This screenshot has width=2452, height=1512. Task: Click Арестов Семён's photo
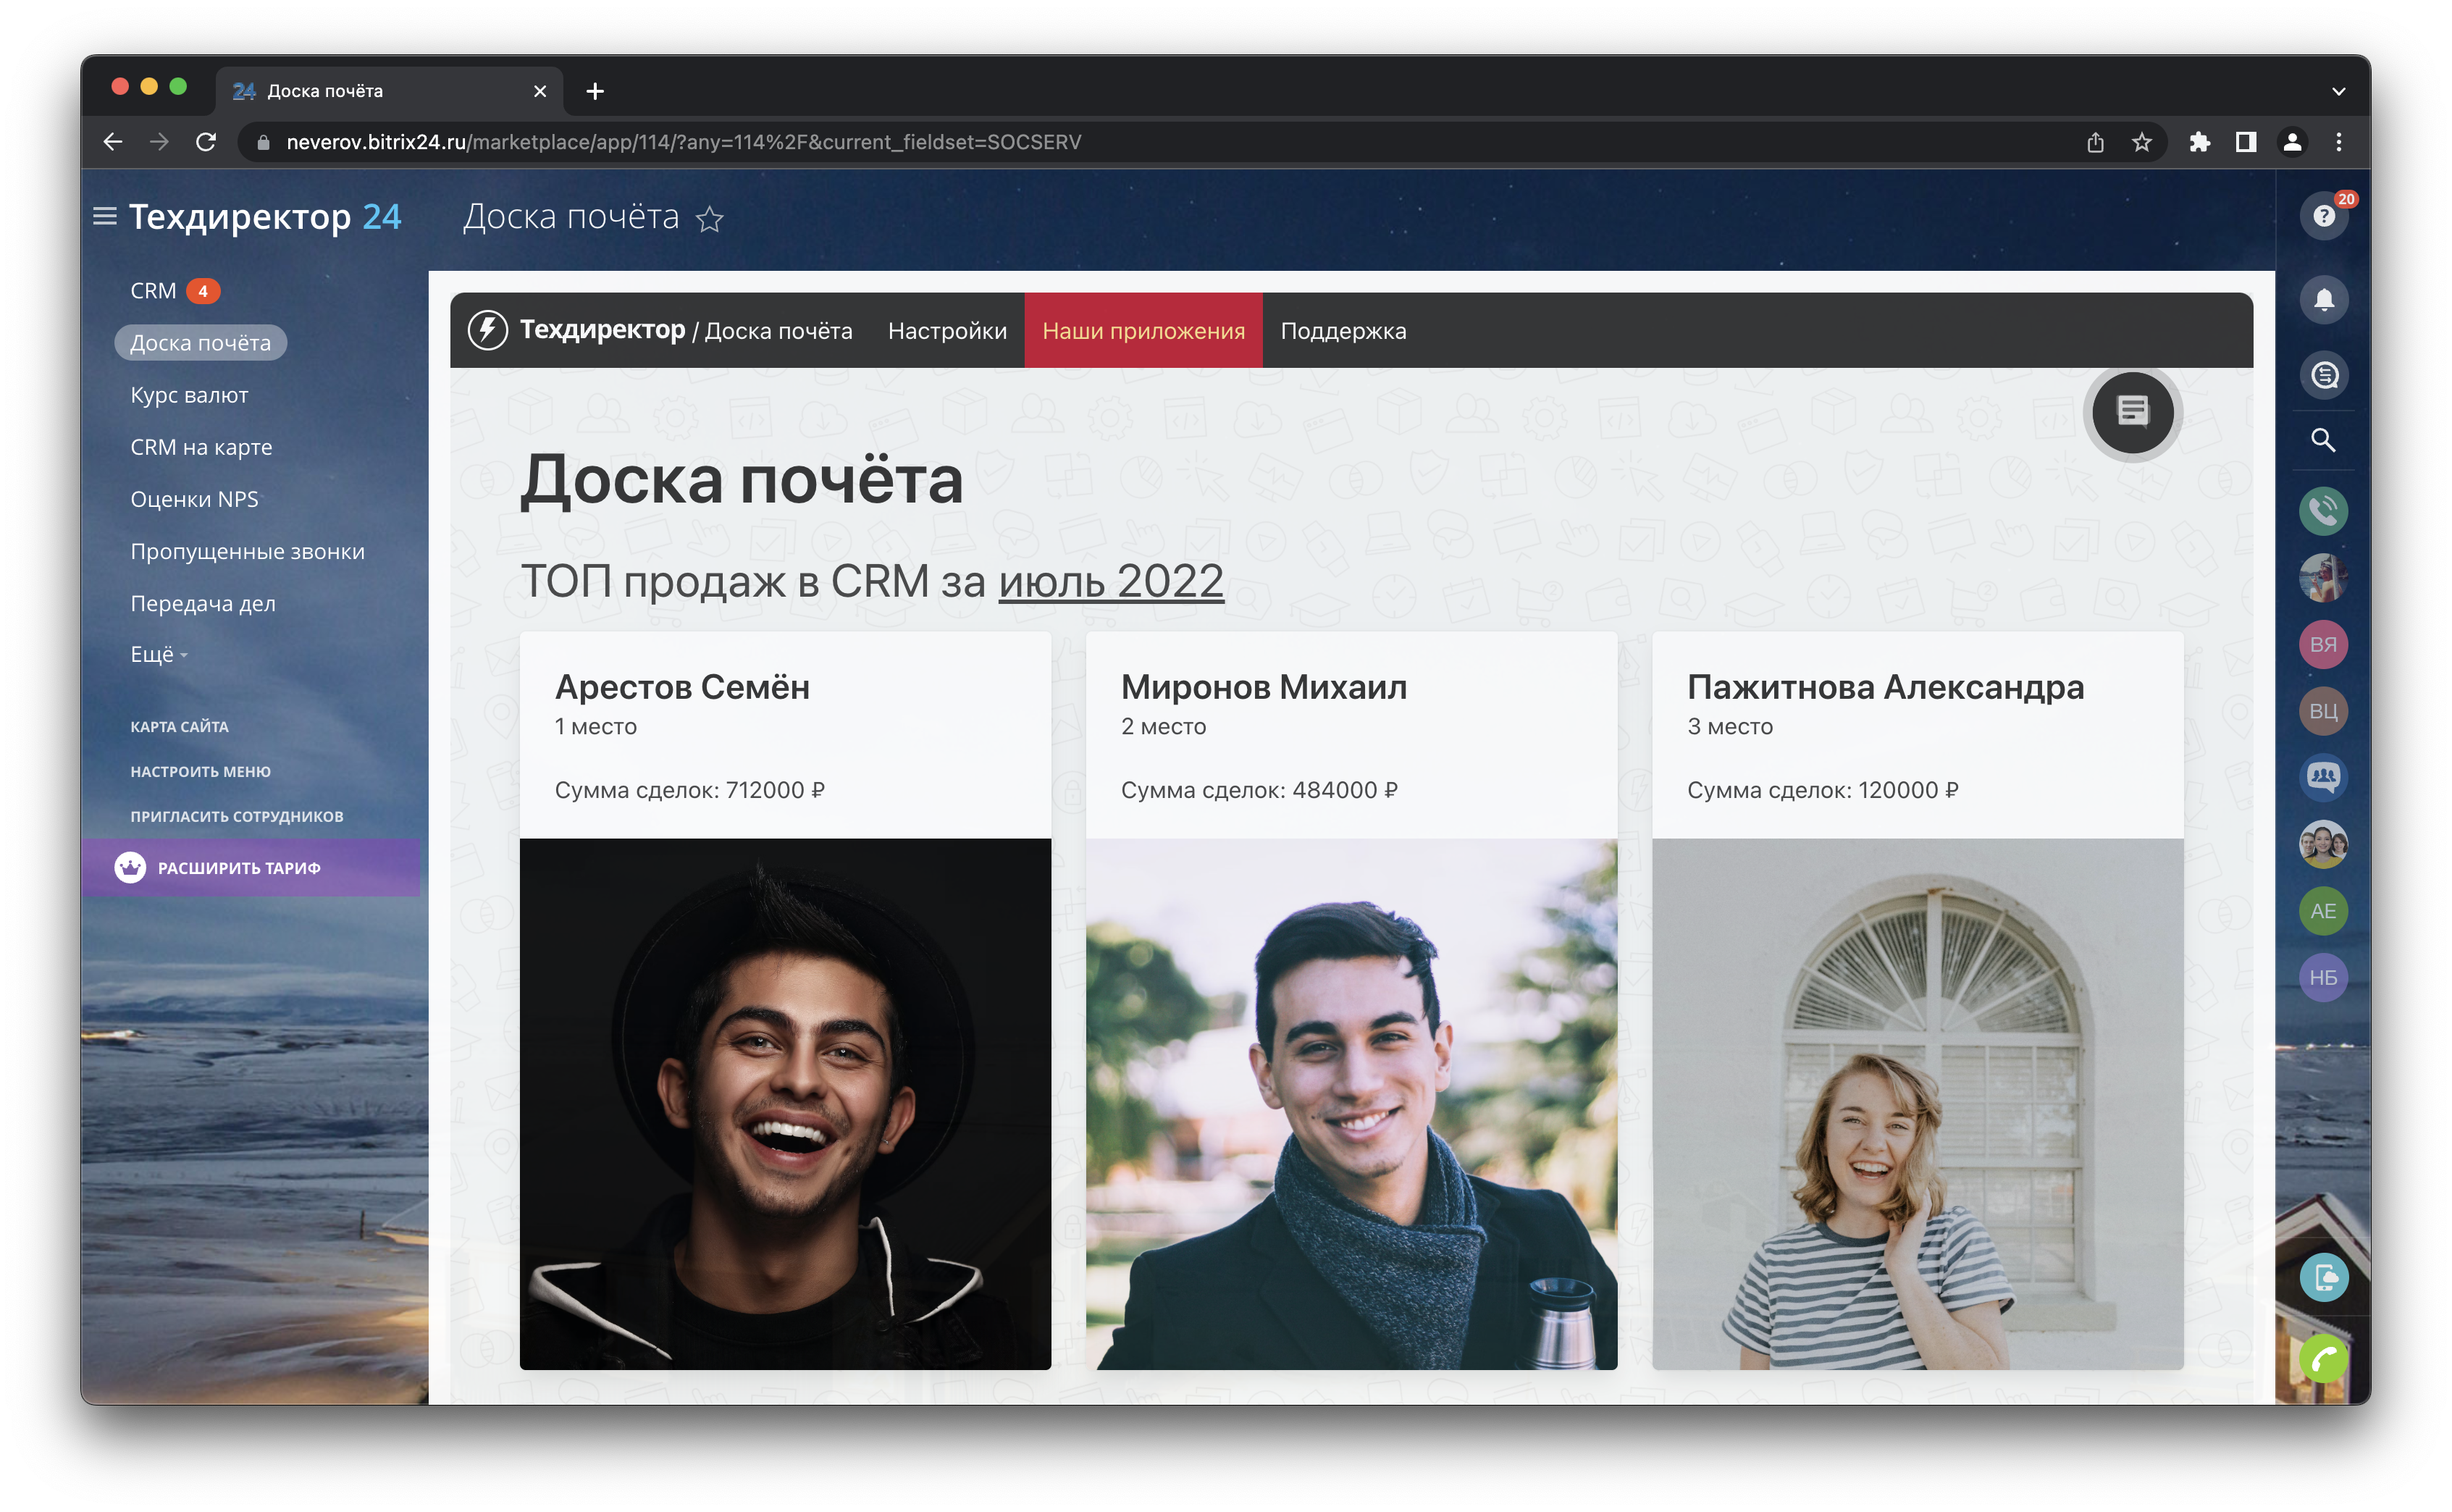[x=785, y=1103]
